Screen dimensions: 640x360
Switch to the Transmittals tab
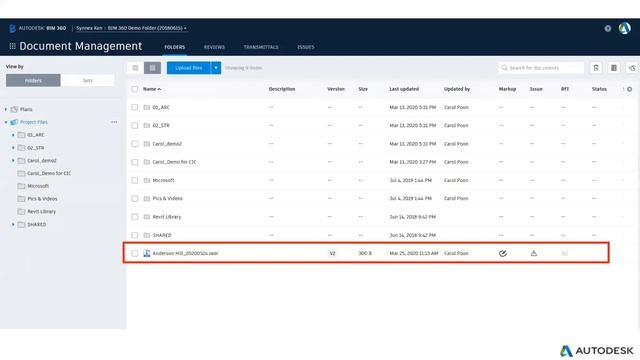pyautogui.click(x=261, y=47)
